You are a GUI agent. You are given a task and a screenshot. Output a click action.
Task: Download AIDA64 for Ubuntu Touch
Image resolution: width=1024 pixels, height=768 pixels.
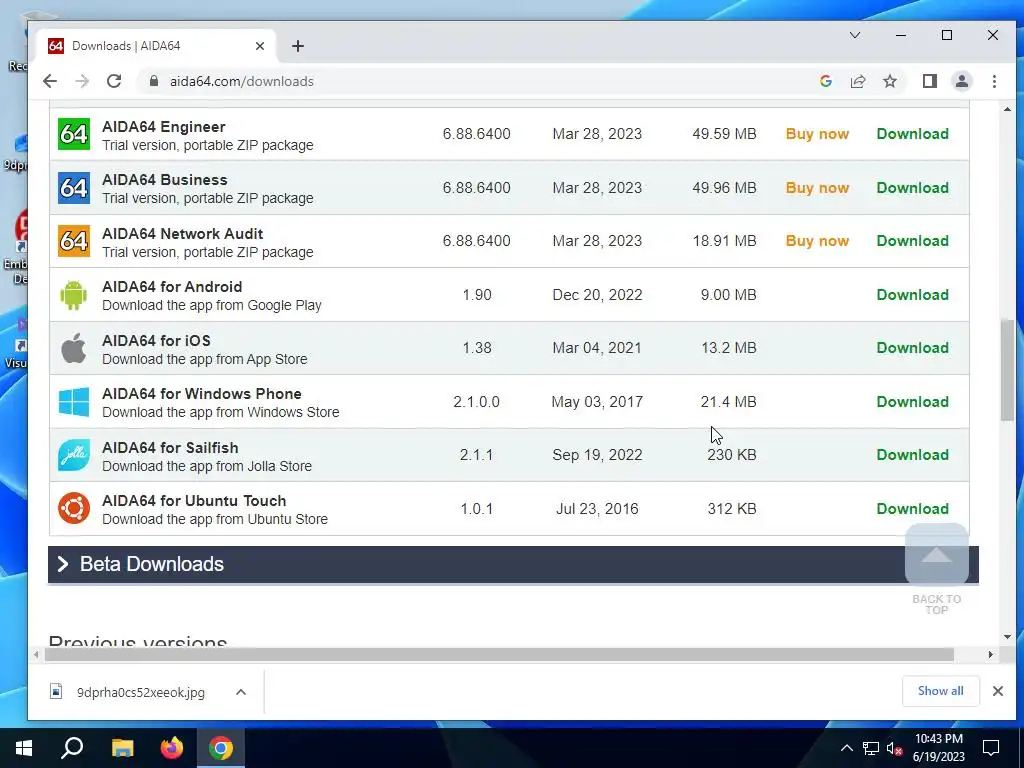click(x=912, y=509)
